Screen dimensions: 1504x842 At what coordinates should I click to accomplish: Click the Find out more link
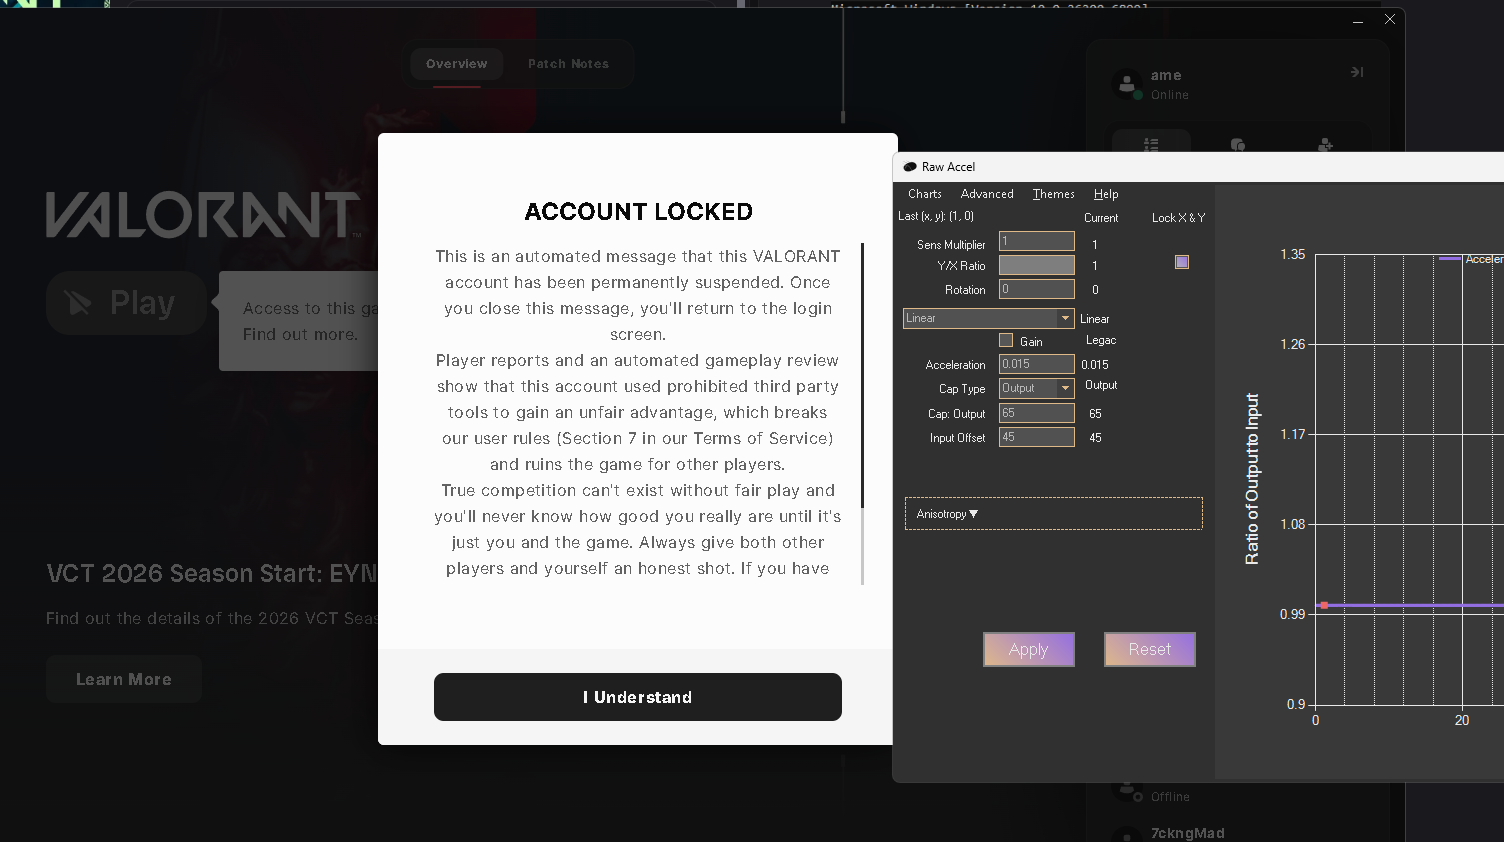click(x=300, y=334)
